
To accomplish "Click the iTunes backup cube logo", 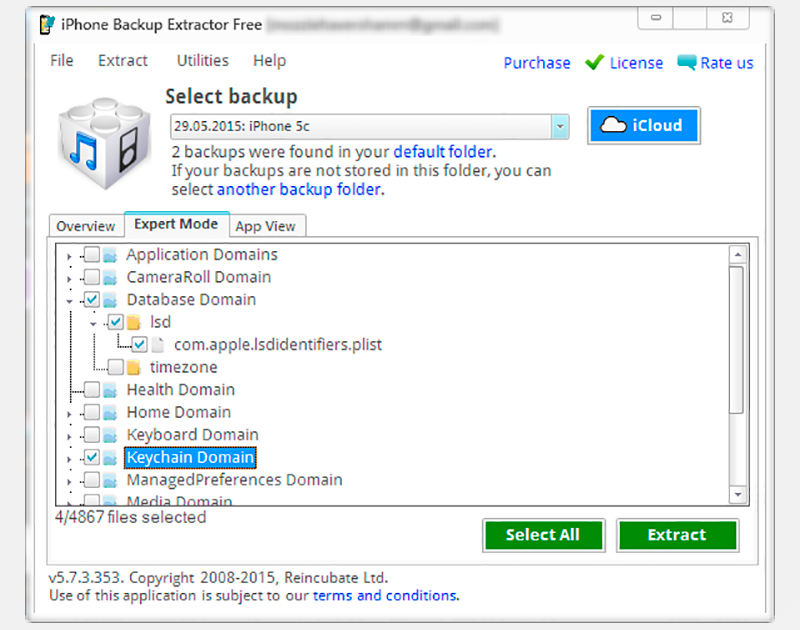I will (x=105, y=142).
